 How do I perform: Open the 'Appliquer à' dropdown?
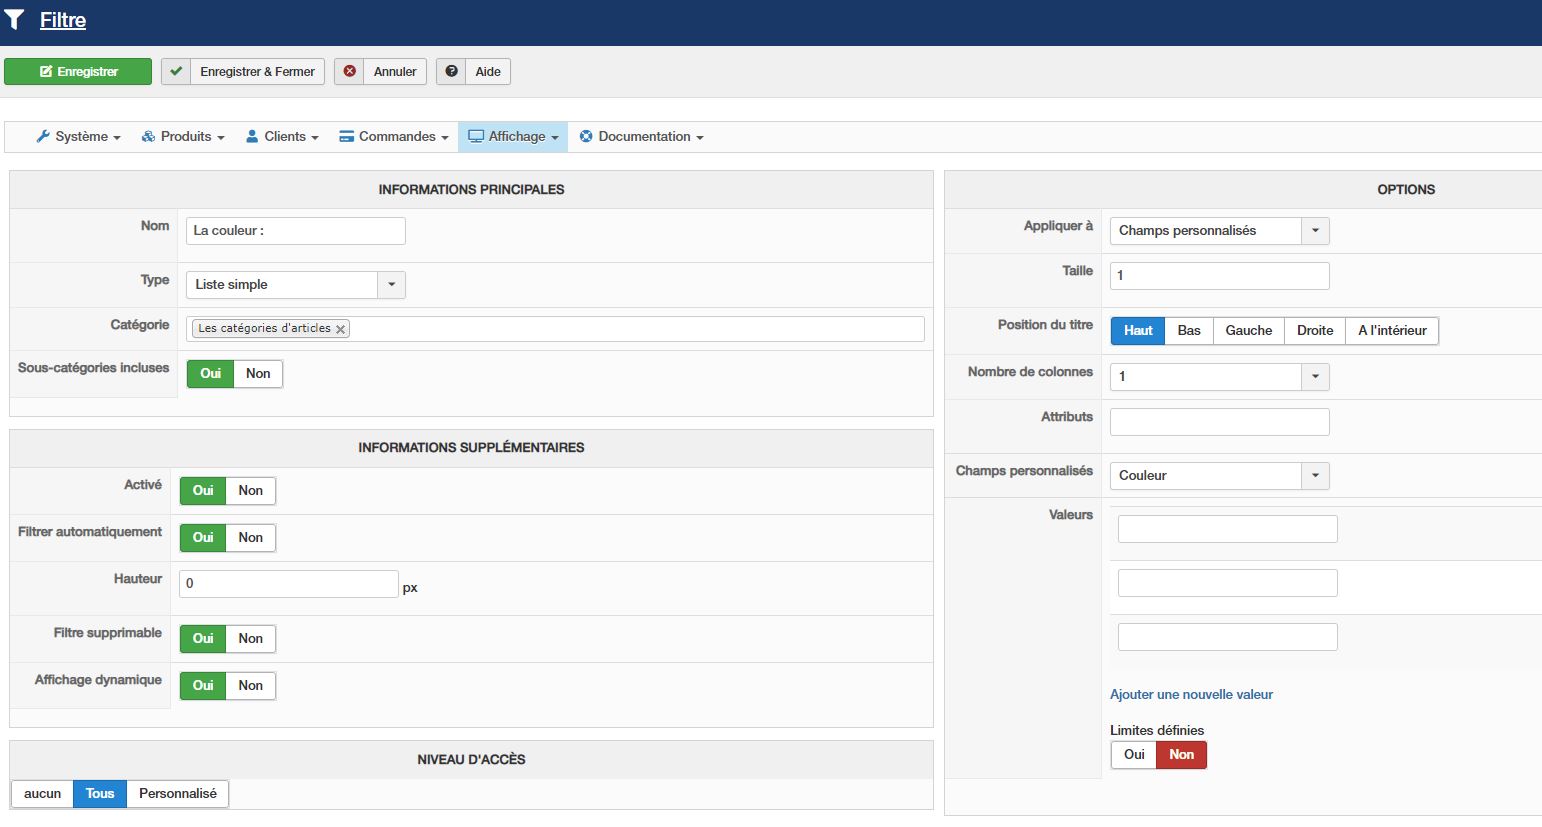tap(1220, 231)
